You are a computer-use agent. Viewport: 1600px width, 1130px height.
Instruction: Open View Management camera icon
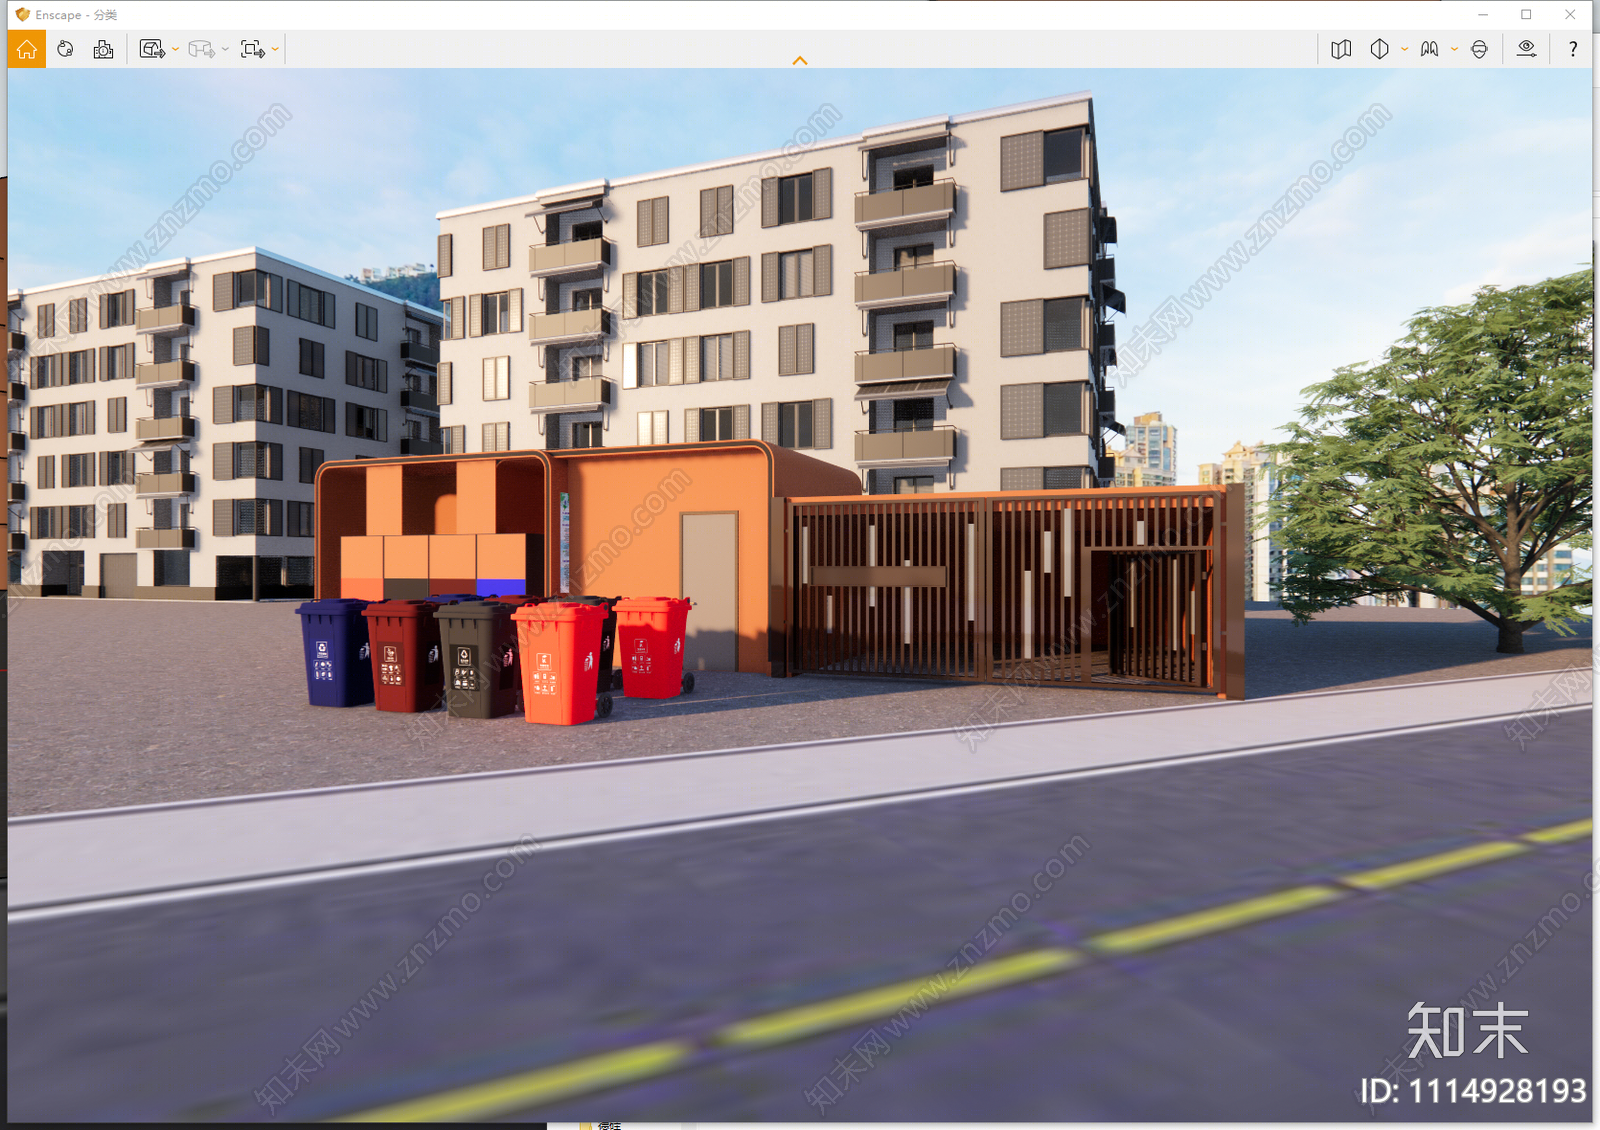click(x=103, y=49)
